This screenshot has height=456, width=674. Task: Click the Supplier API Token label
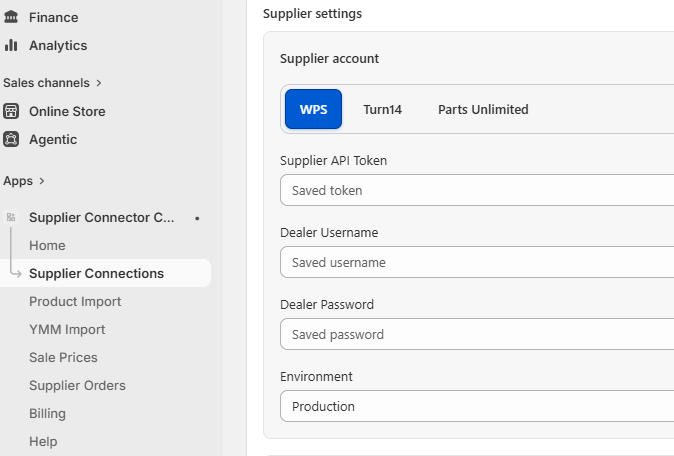[x=334, y=161]
